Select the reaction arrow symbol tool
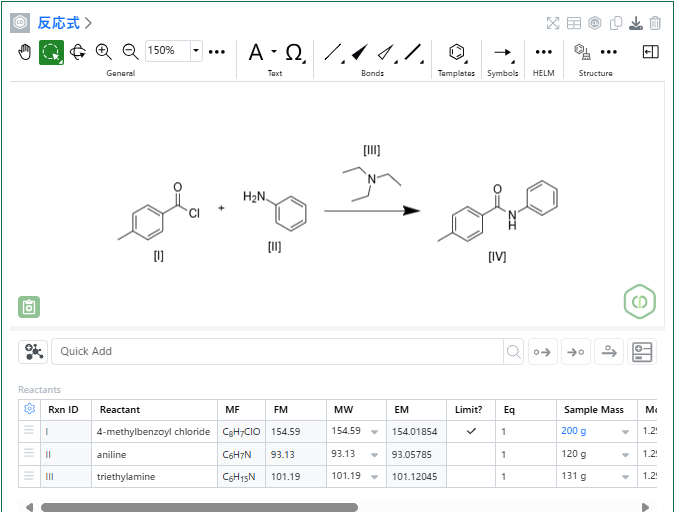679x512 pixels. pos(503,52)
